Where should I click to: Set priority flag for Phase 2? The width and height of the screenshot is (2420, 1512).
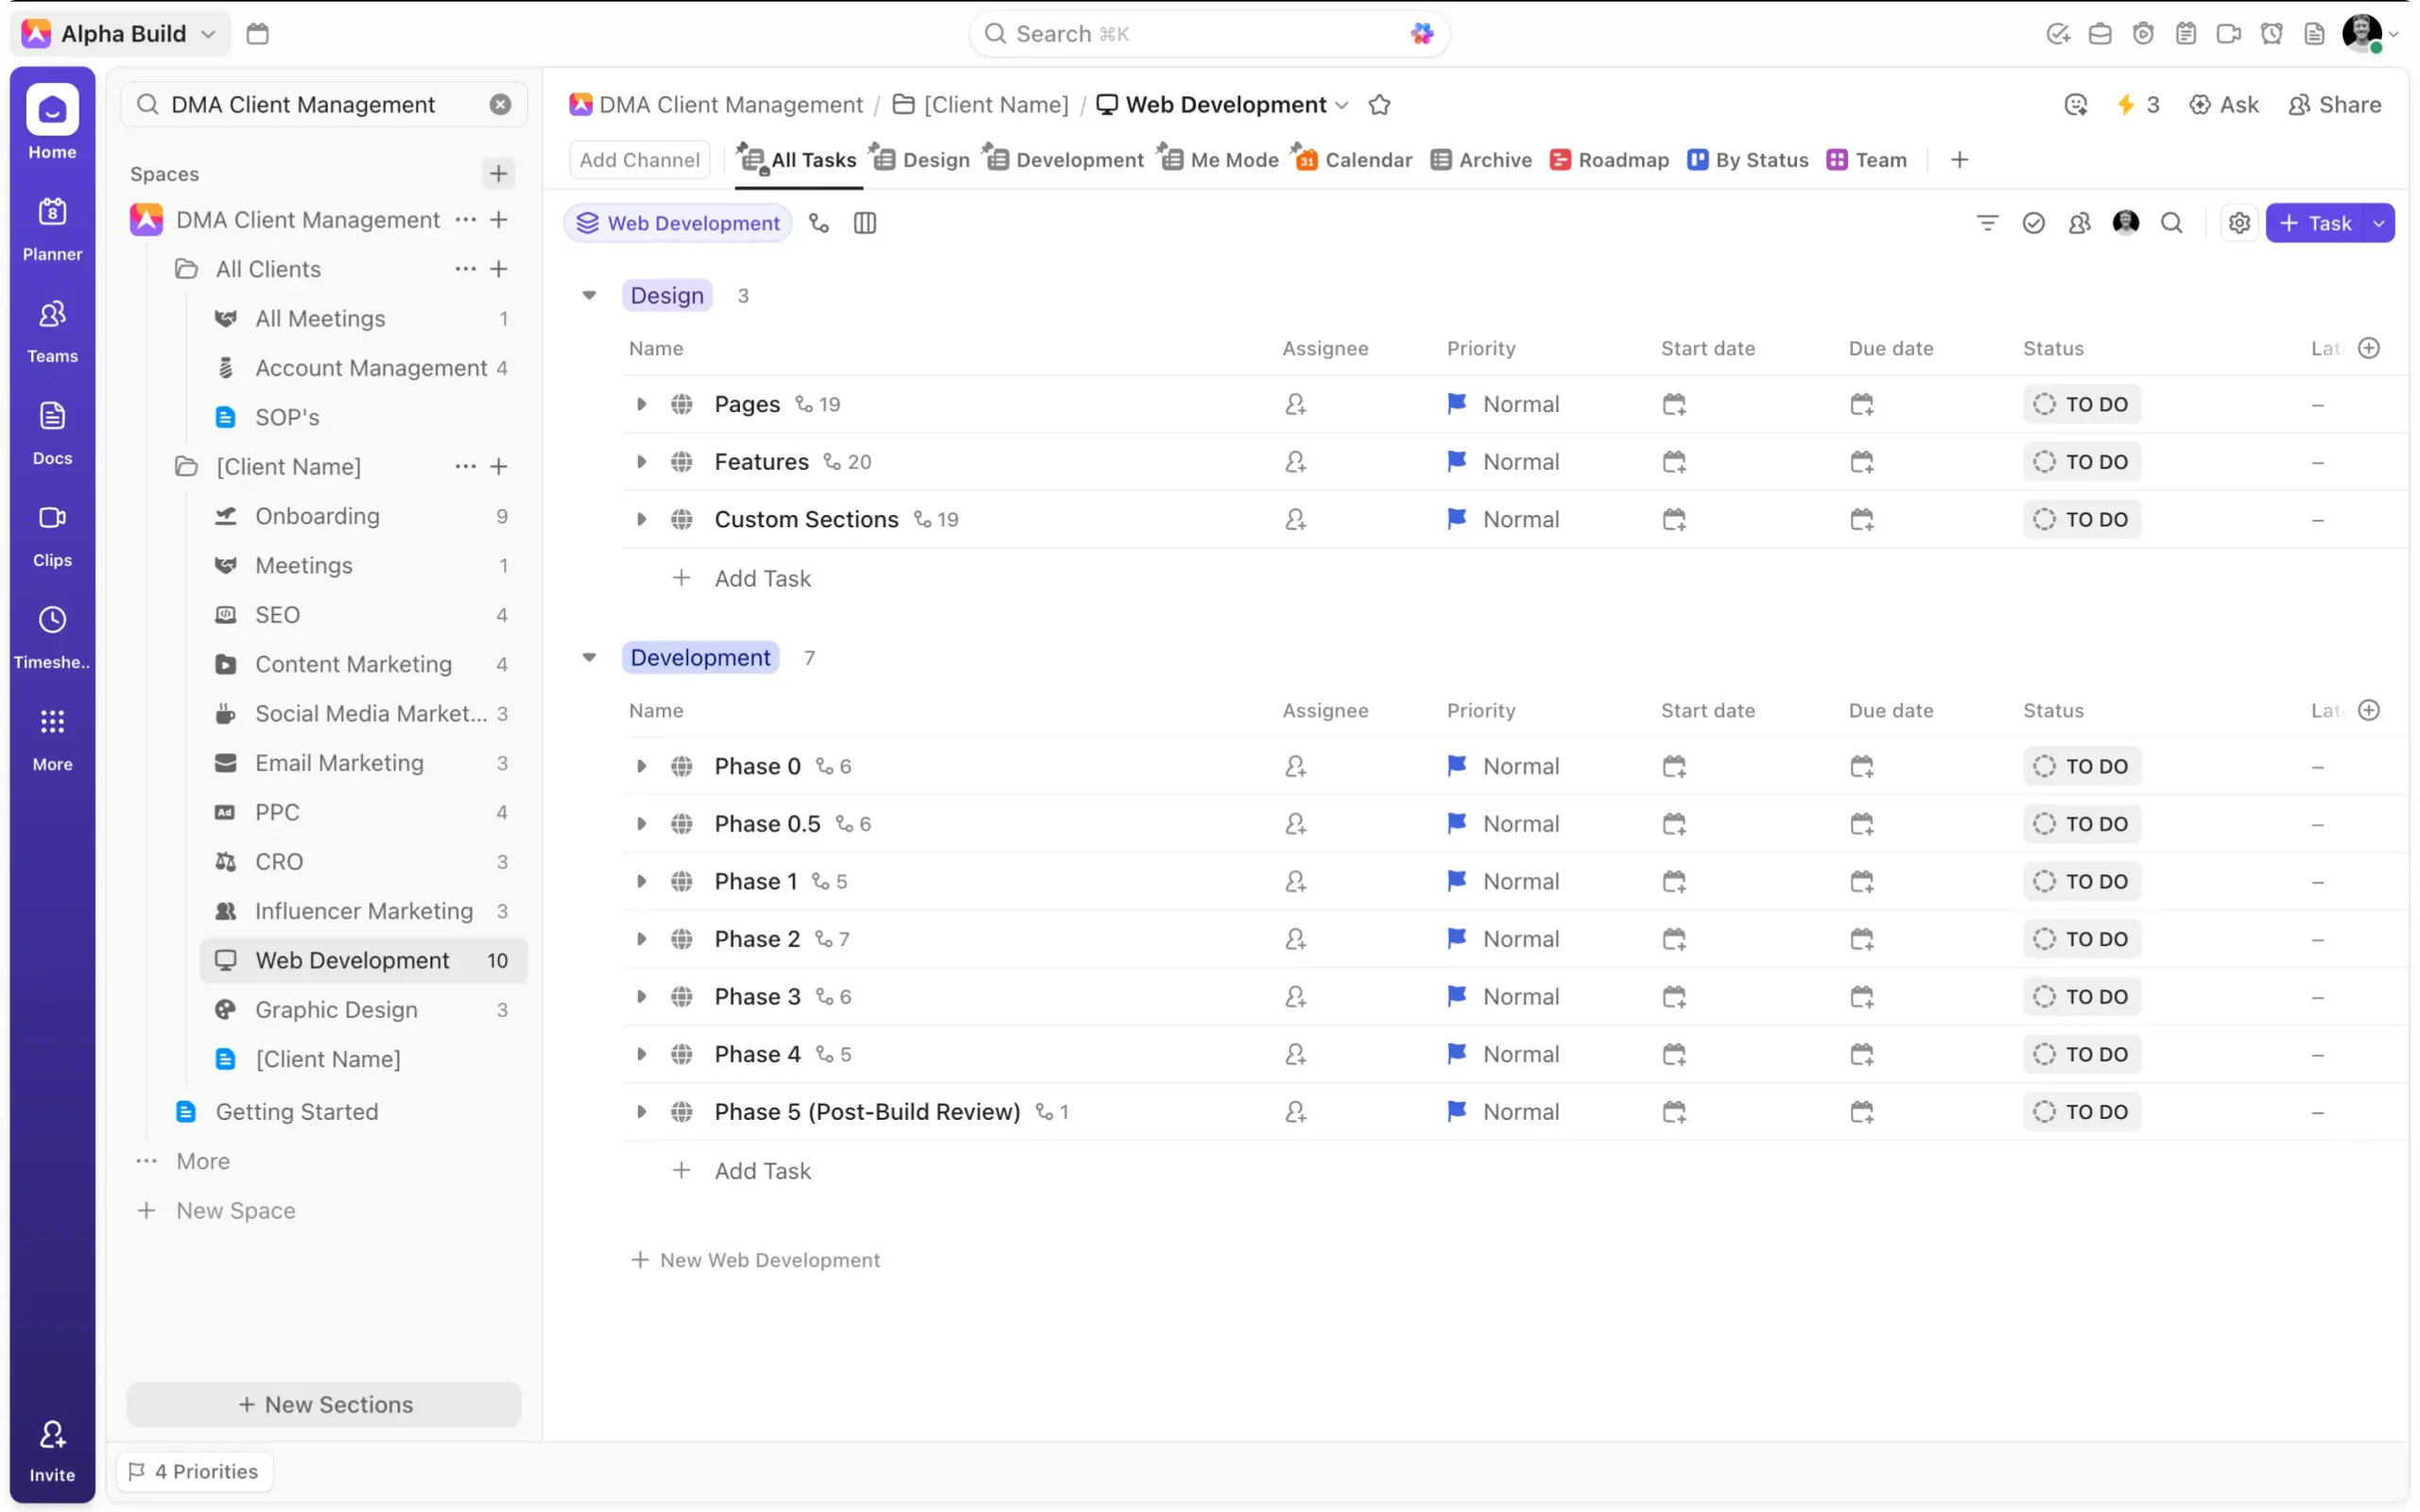1456,939
